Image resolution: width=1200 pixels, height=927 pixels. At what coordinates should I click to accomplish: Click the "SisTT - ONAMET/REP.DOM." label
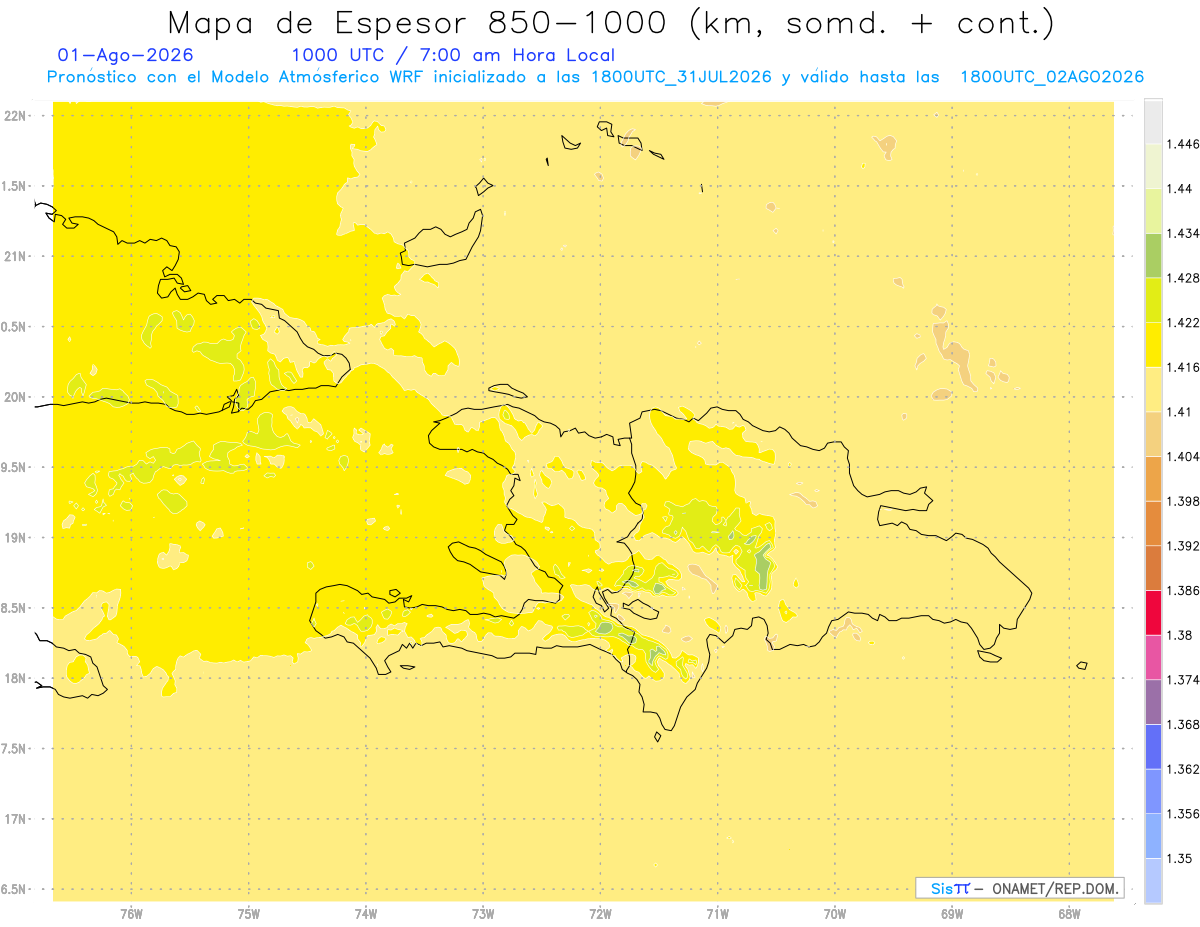(1020, 888)
